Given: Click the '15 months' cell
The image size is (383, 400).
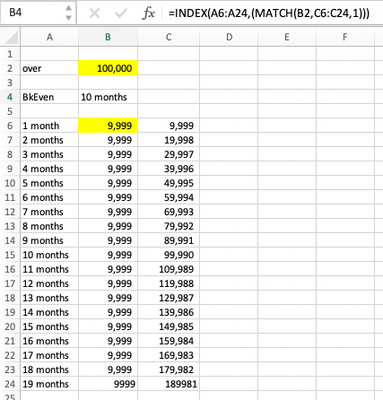Looking at the screenshot, I should 50,326.
